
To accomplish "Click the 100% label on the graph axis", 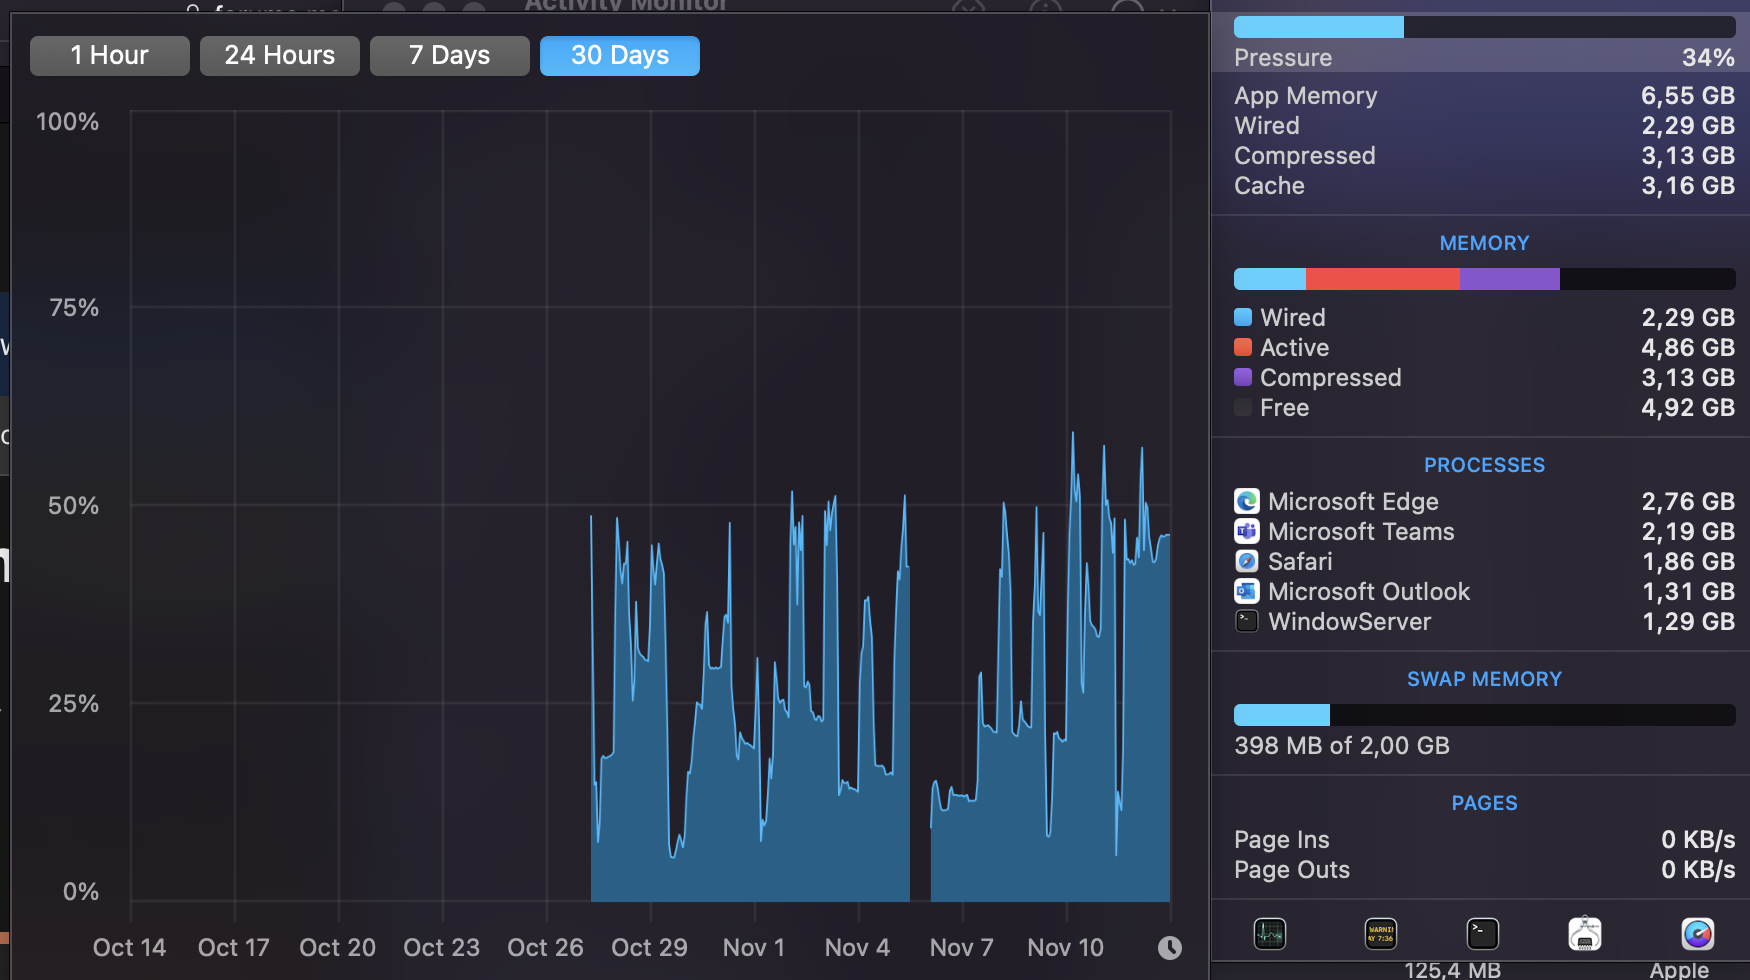I will click(68, 121).
